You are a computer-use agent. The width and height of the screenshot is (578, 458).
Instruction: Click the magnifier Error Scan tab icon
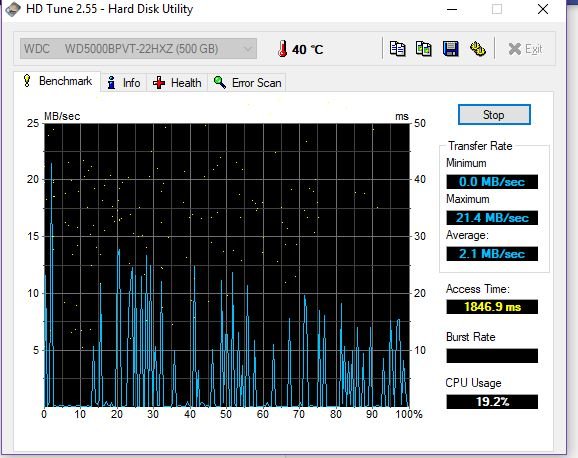point(220,82)
